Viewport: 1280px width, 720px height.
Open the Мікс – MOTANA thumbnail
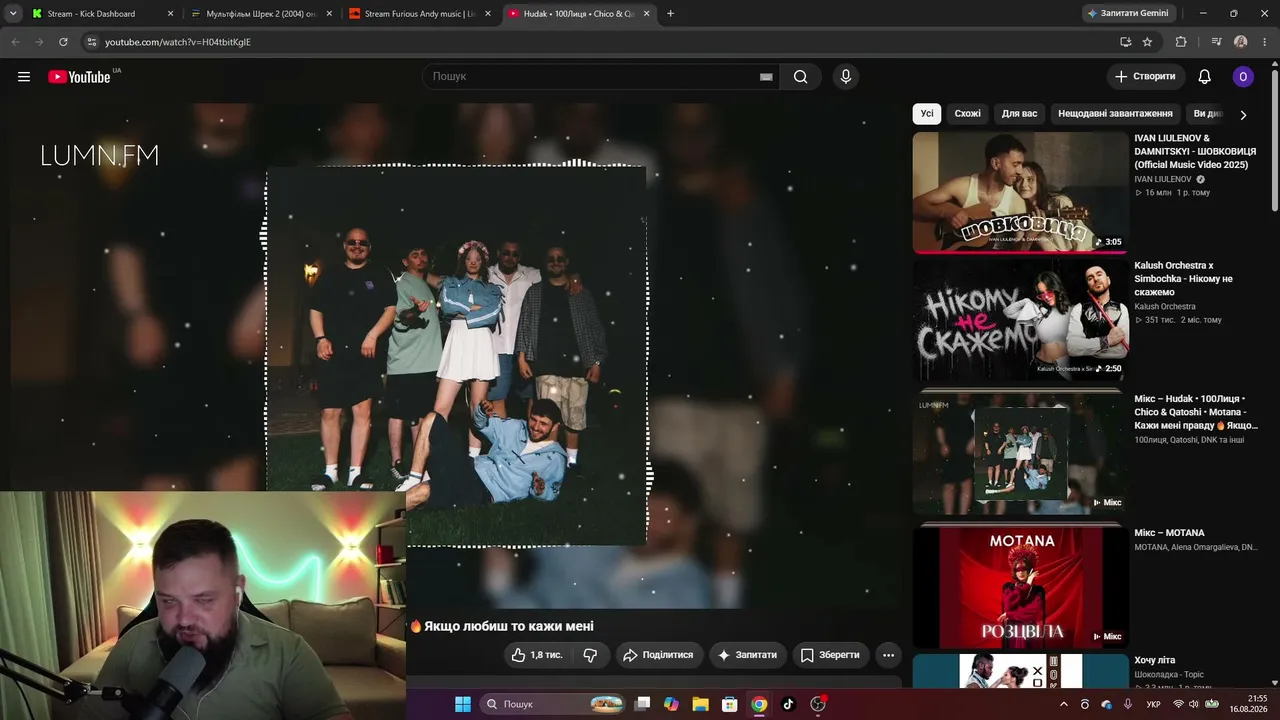pyautogui.click(x=1020, y=587)
